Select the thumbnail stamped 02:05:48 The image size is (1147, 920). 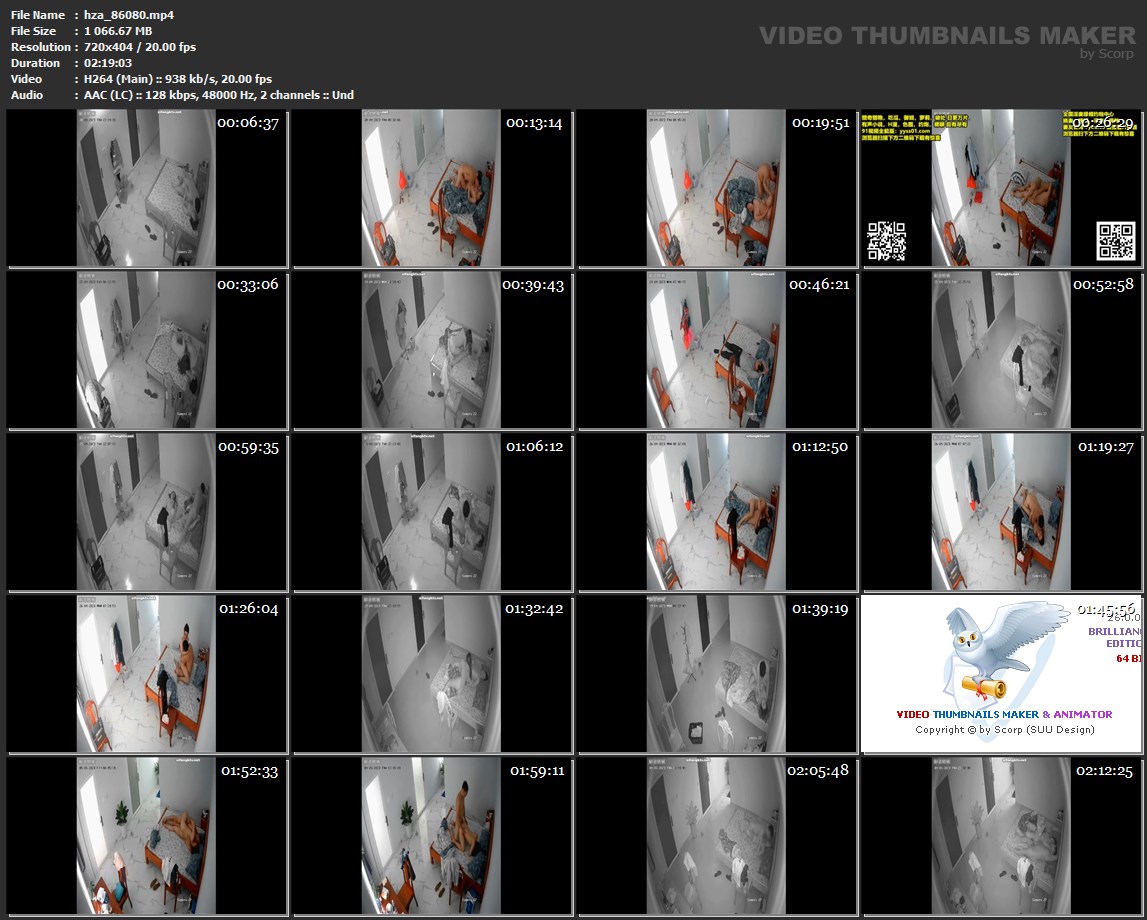[x=717, y=836]
